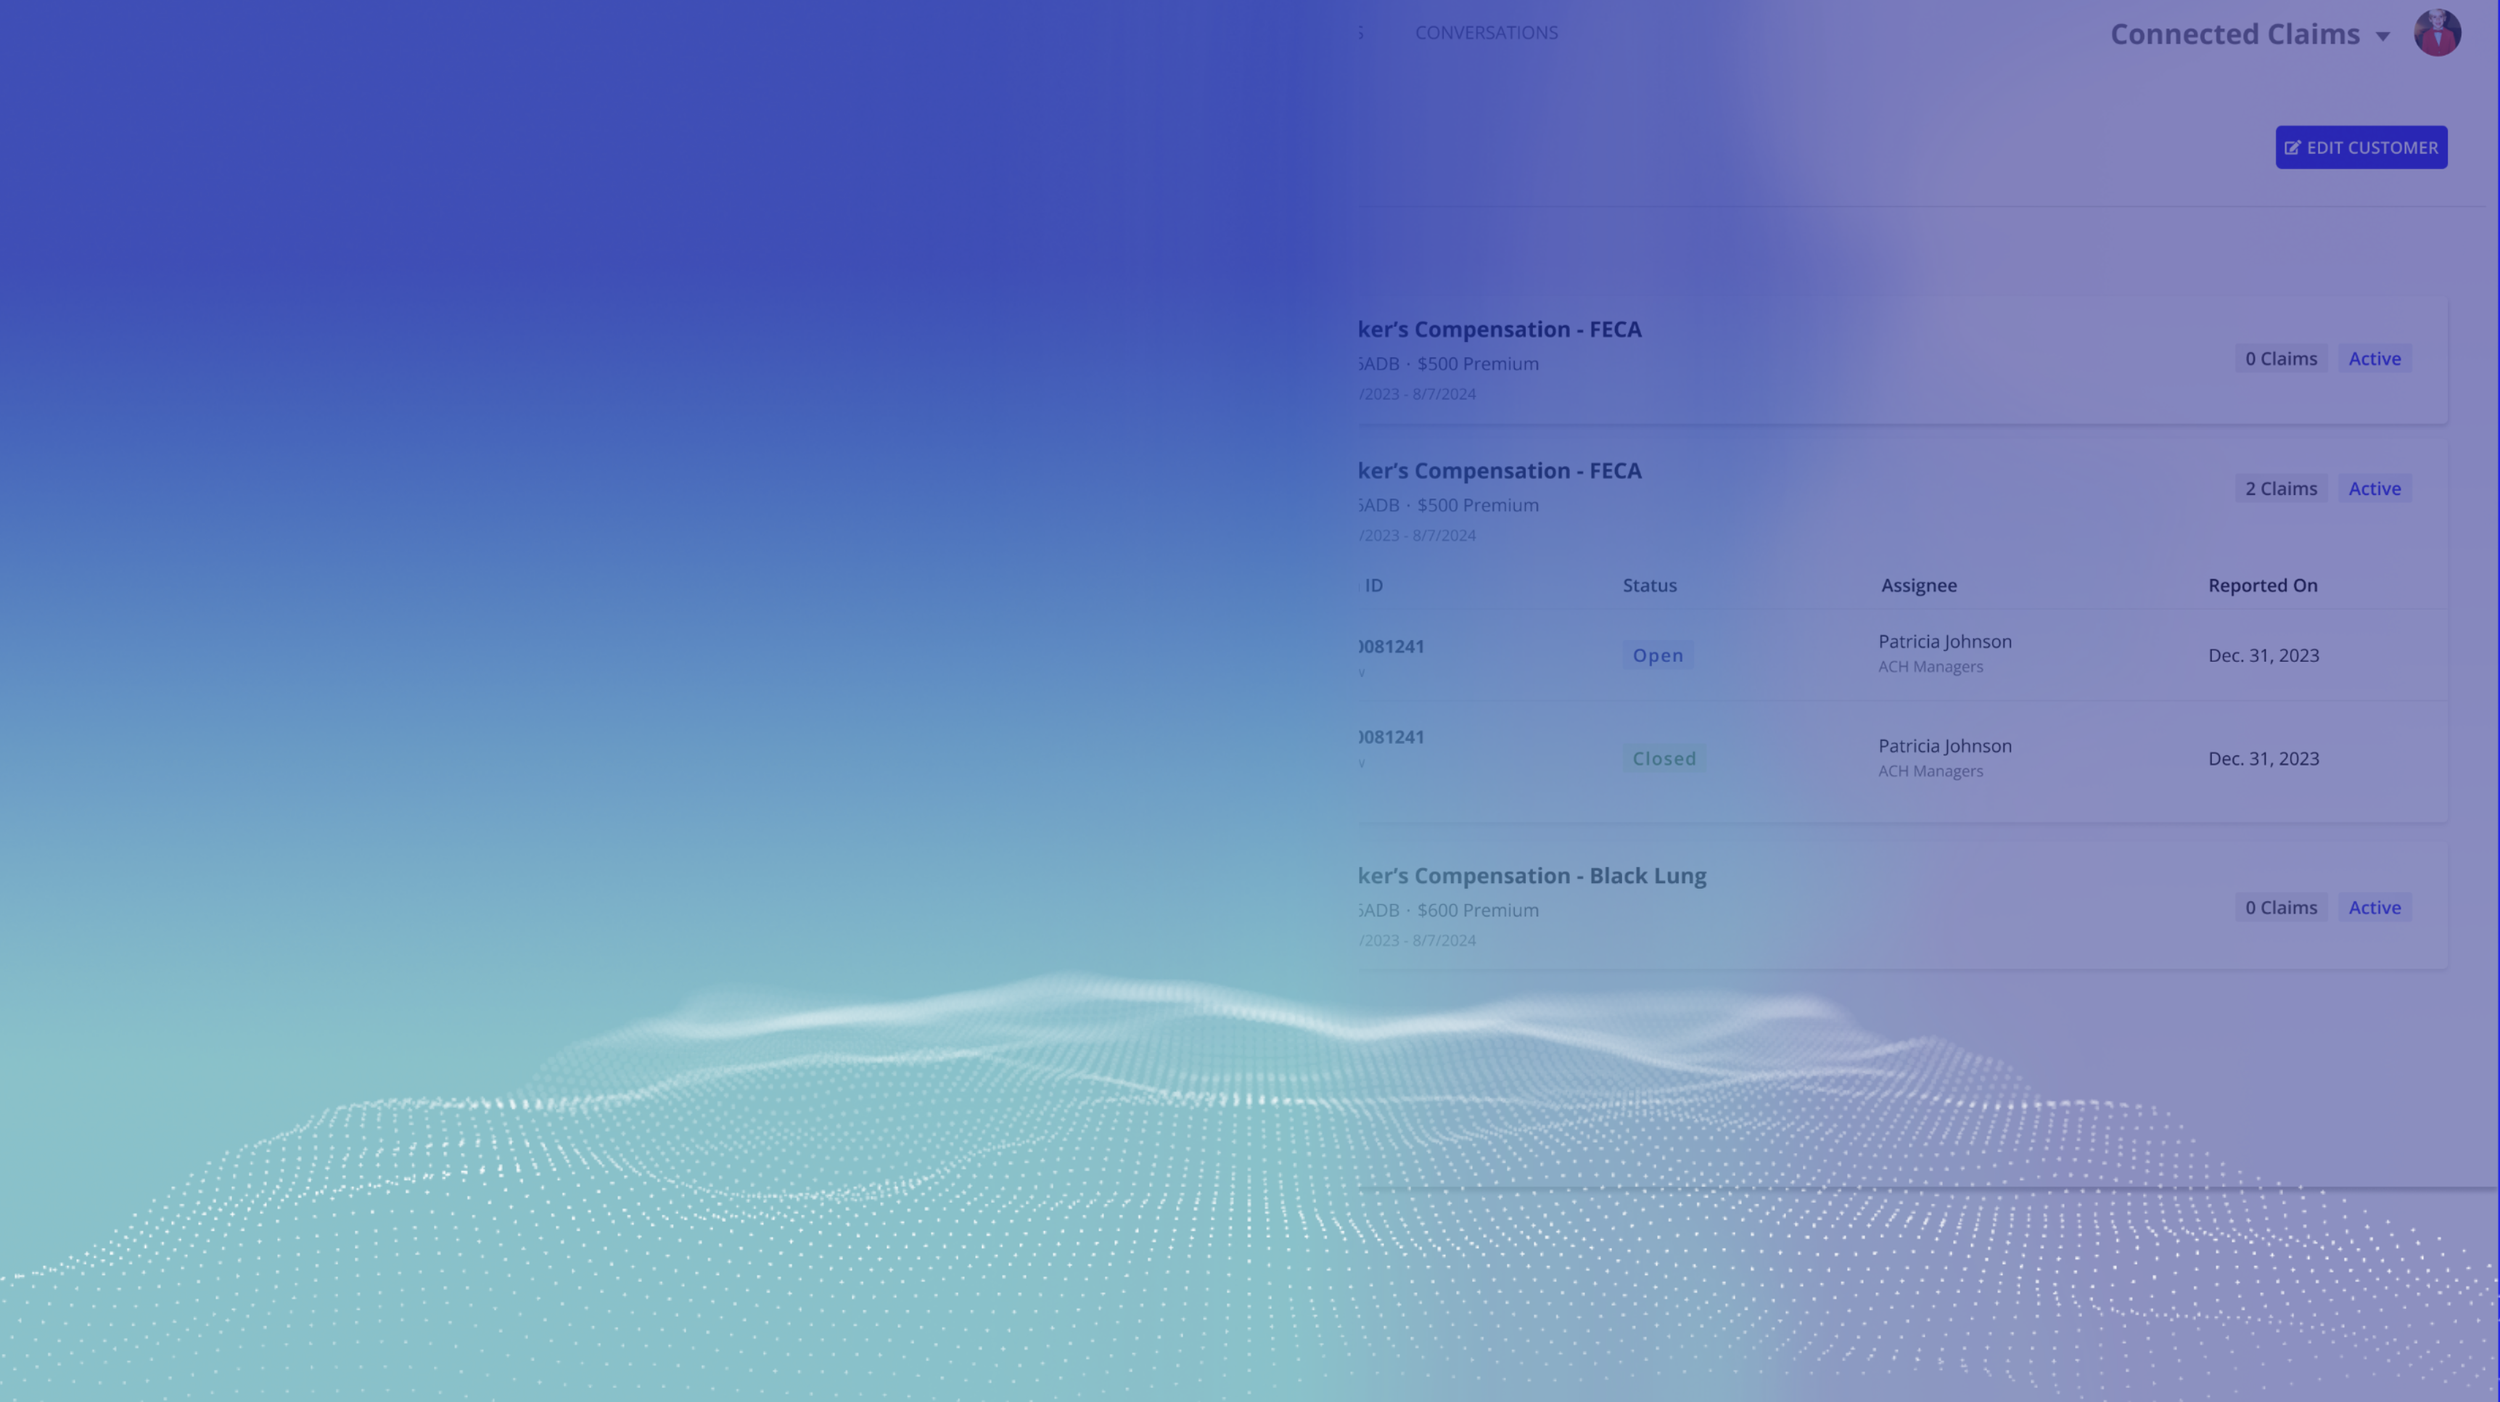Click the Active badge on Black Lung policy
This screenshot has width=2500, height=1402.
click(2374, 908)
